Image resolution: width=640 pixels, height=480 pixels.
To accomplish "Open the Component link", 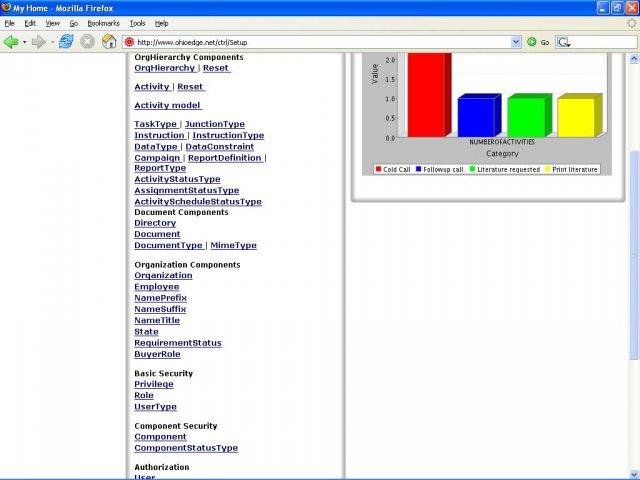I will pos(160,437).
